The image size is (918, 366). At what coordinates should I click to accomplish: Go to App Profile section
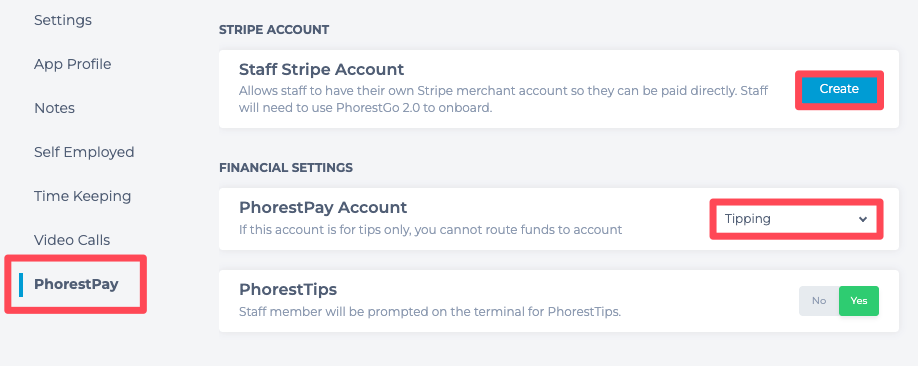pos(73,64)
